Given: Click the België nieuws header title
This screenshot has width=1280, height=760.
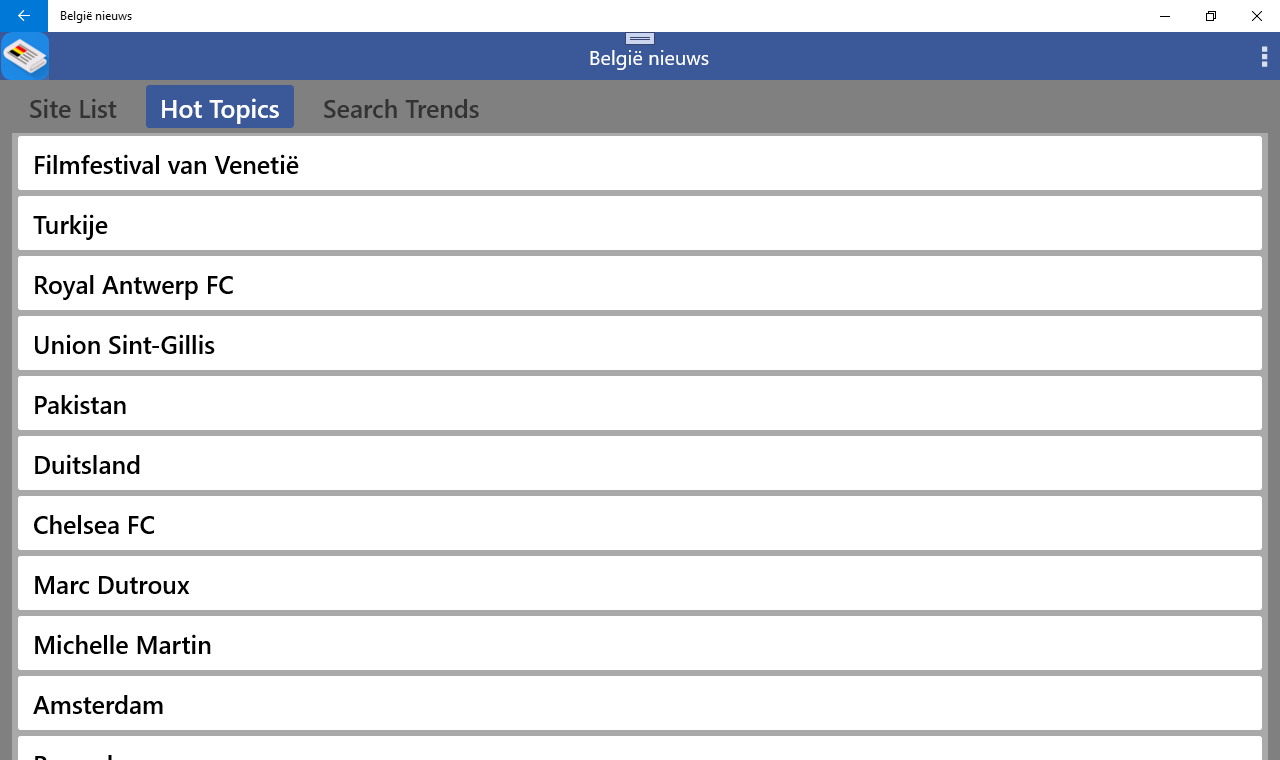Looking at the screenshot, I should tap(649, 59).
